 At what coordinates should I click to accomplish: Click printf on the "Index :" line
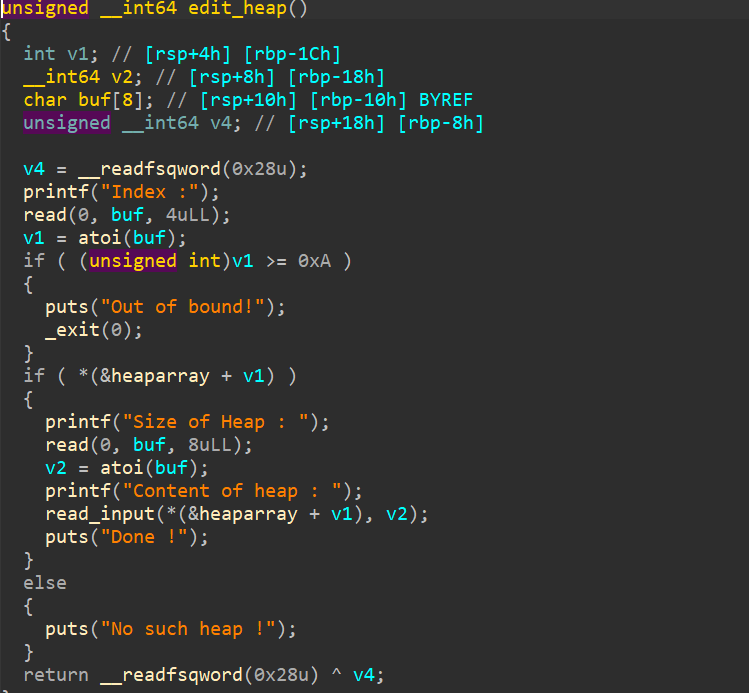pos(56,192)
